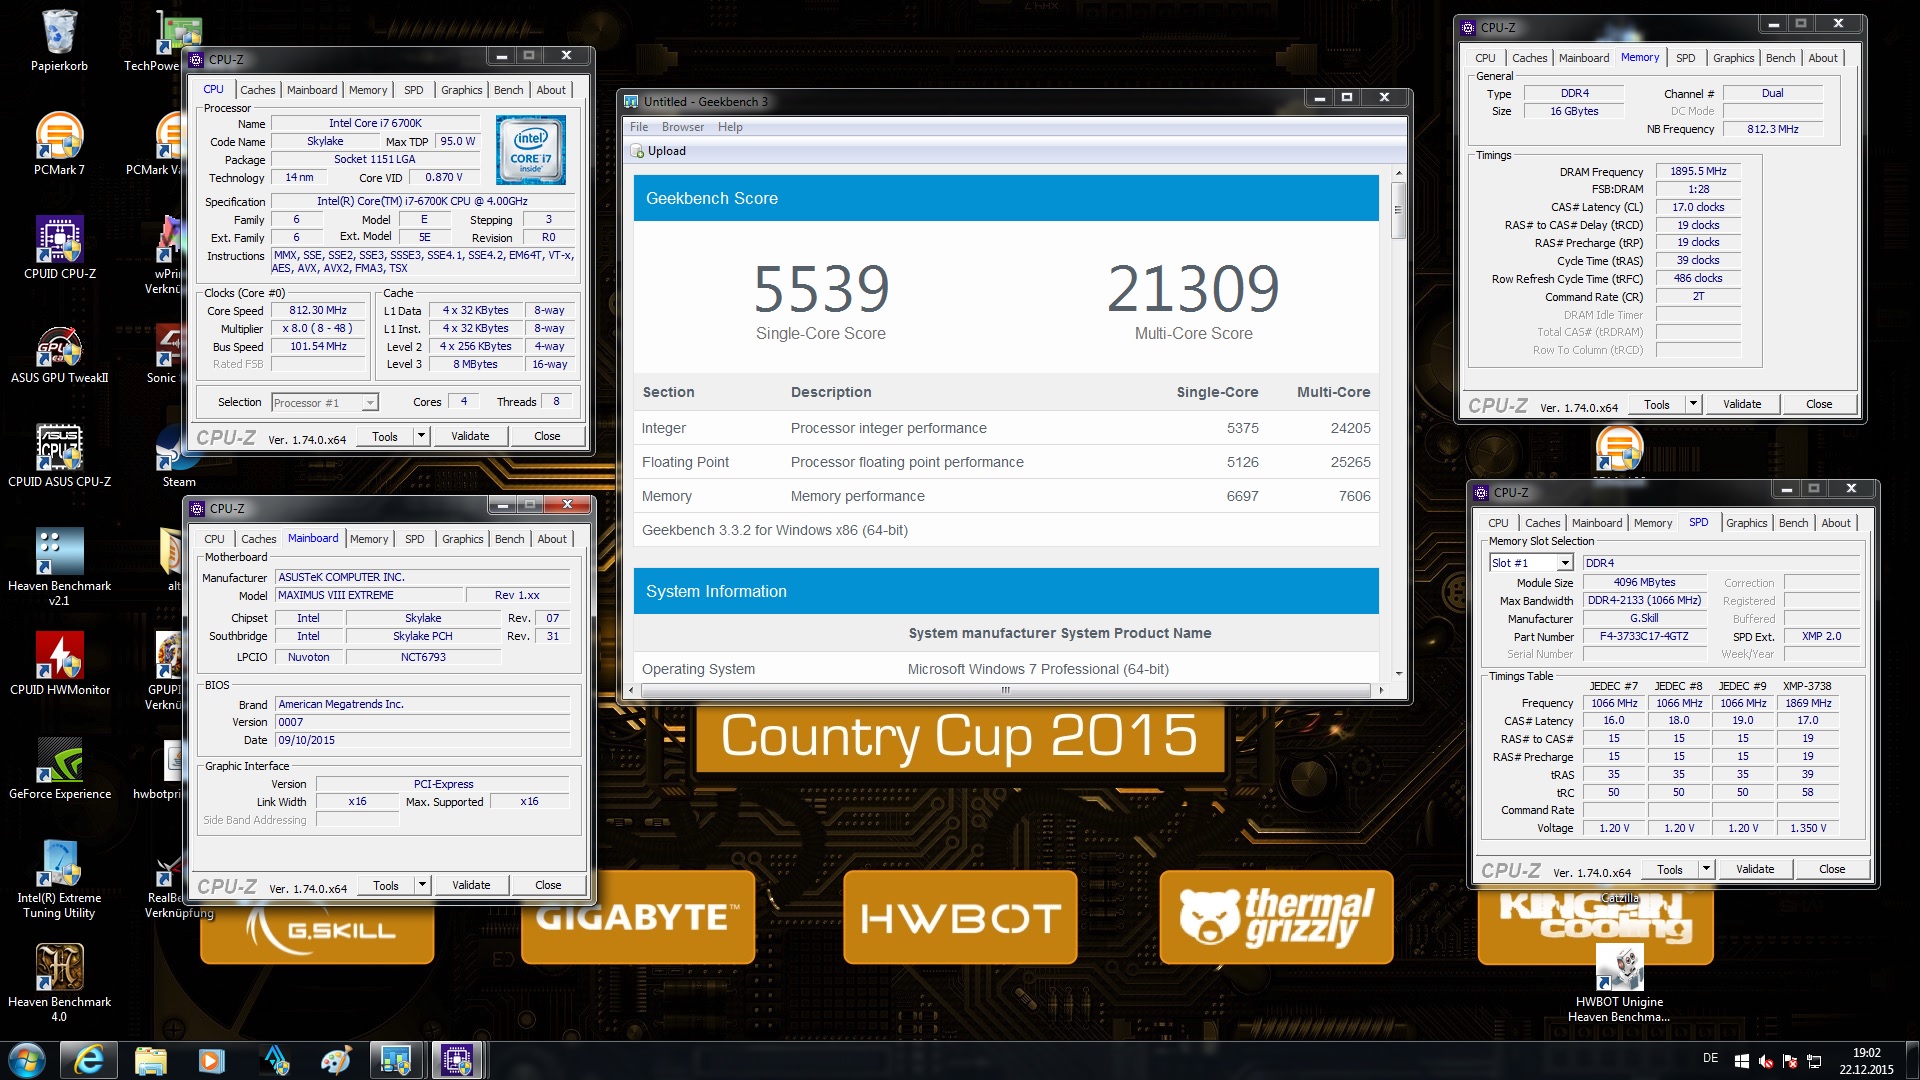
Task: Expand Tools dropdown arrow in Memory window
Action: pyautogui.click(x=1693, y=404)
